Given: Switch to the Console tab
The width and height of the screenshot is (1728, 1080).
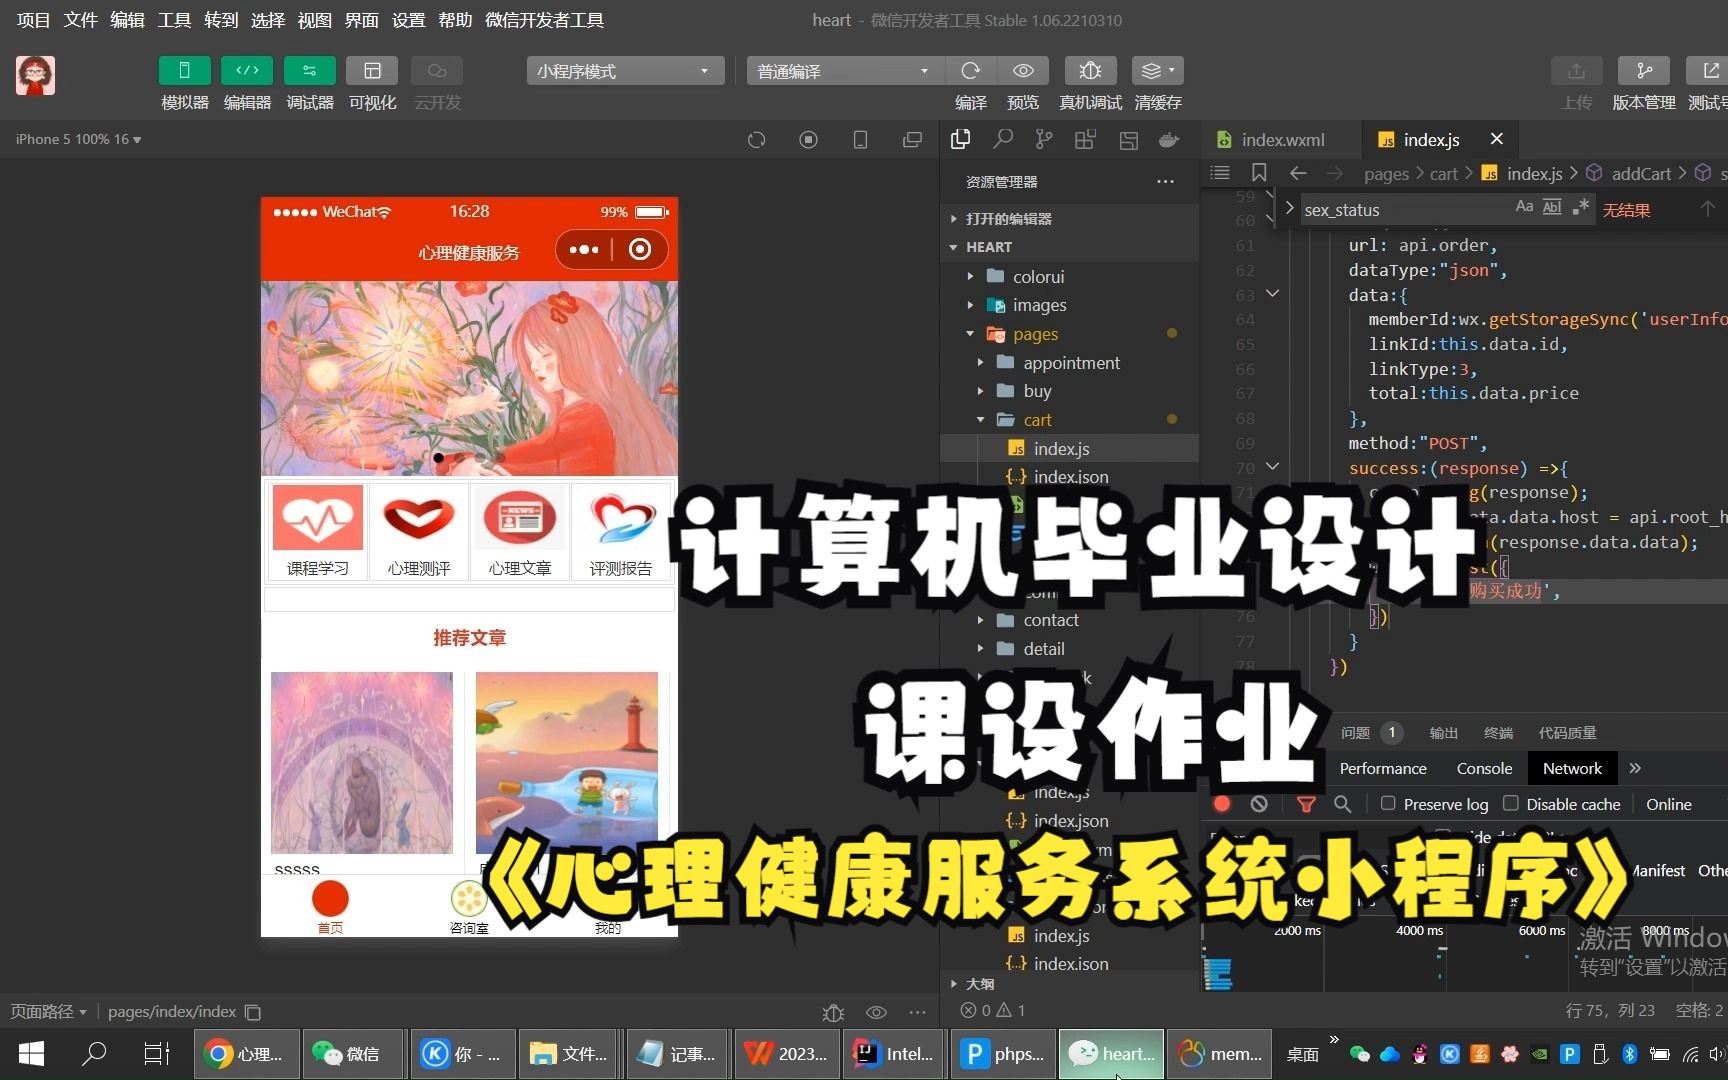Looking at the screenshot, I should pos(1484,768).
